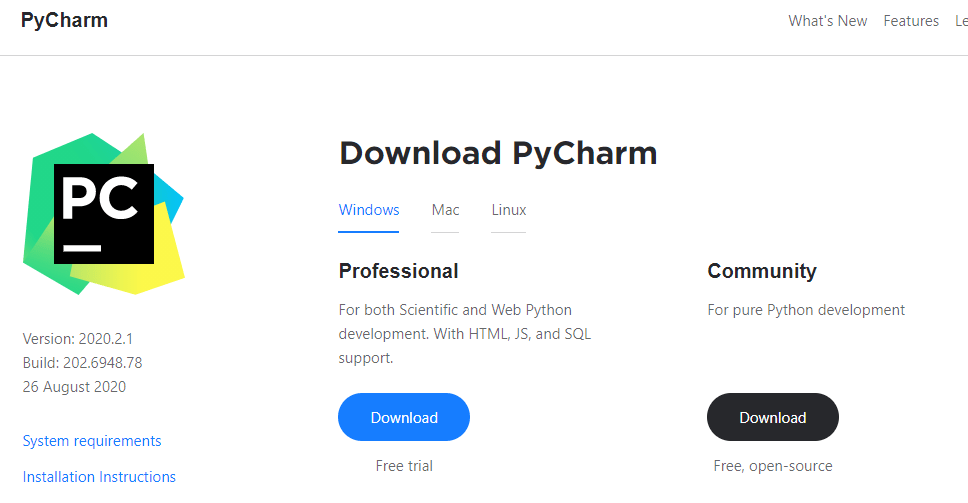The height and width of the screenshot is (503, 968).
Task: Click the Professional edition heading
Action: 398,271
